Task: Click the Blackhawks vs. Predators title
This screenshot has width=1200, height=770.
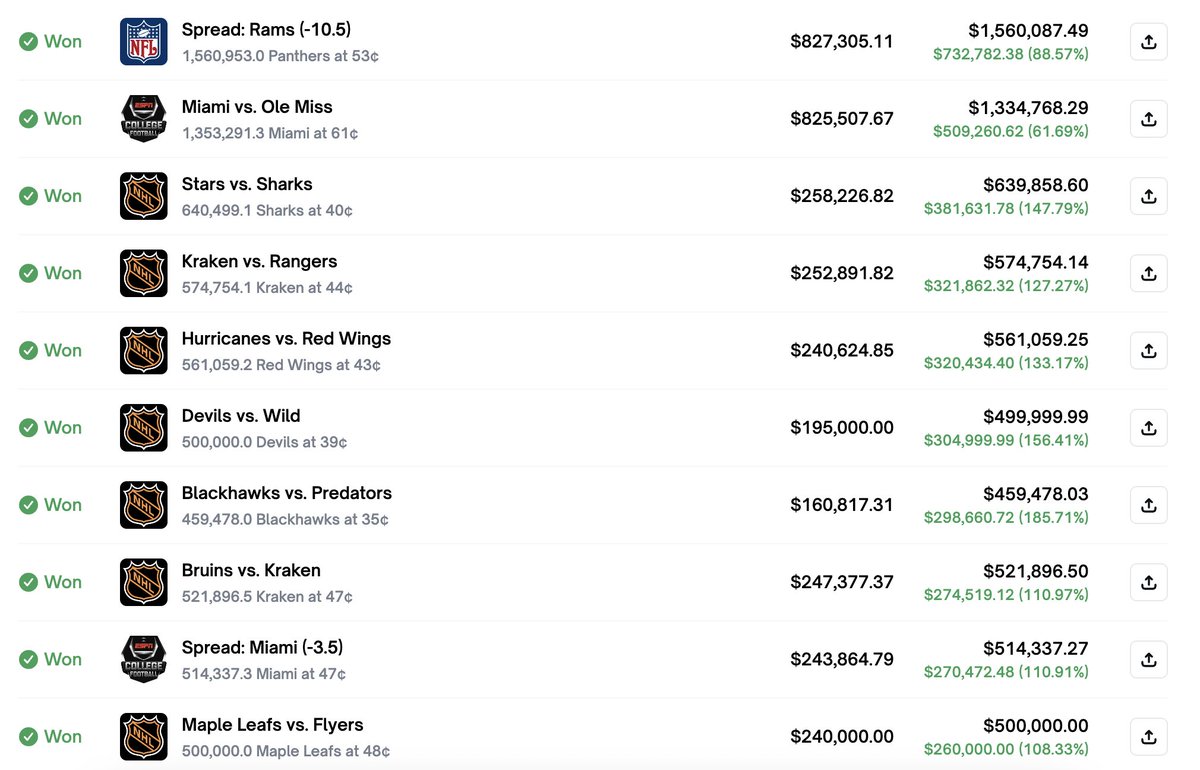Action: coord(286,493)
